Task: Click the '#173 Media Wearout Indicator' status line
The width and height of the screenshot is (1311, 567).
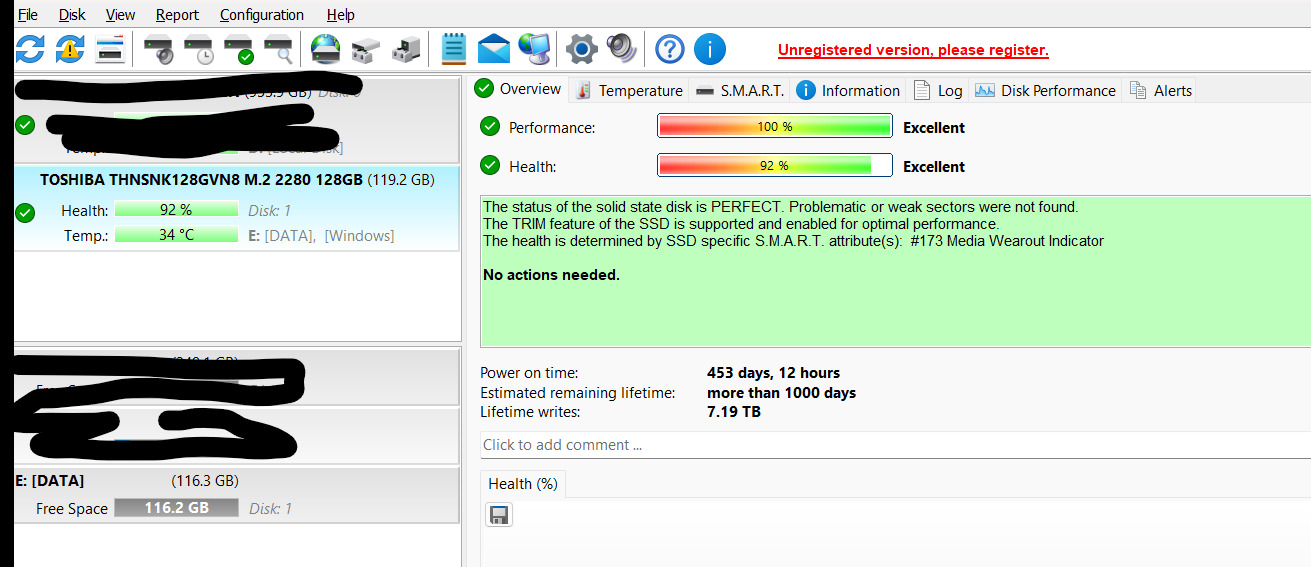Action: tap(793, 241)
